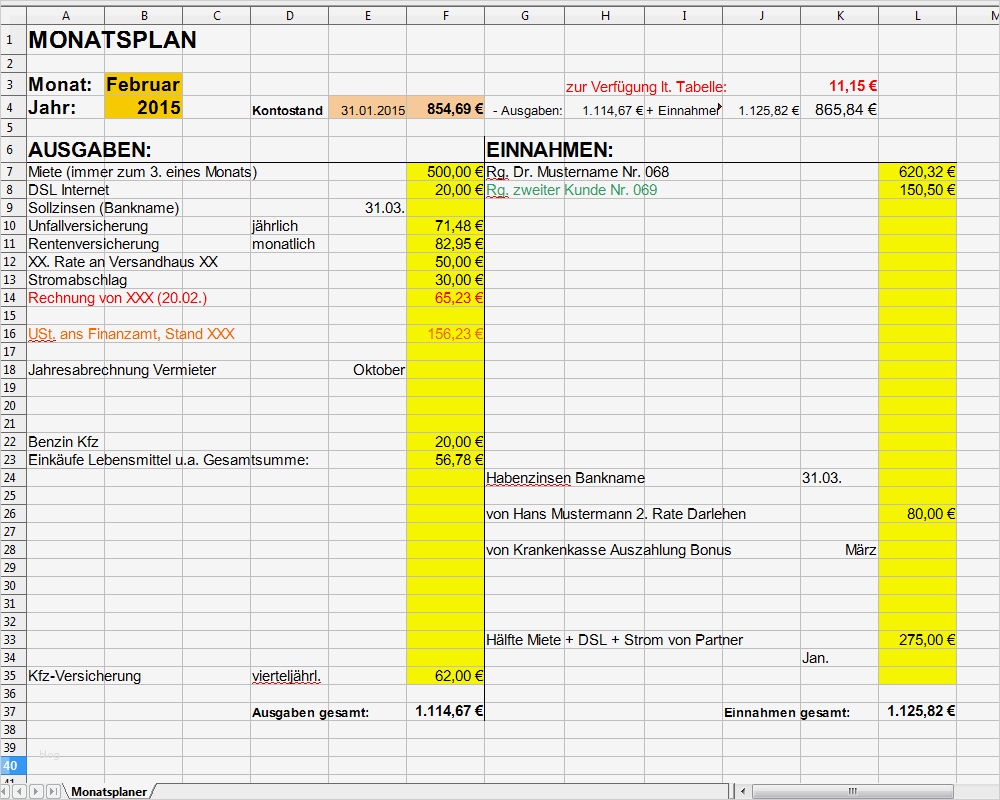This screenshot has width=1000, height=800.
Task: Click the 2015 year cell
Action: tap(143, 107)
